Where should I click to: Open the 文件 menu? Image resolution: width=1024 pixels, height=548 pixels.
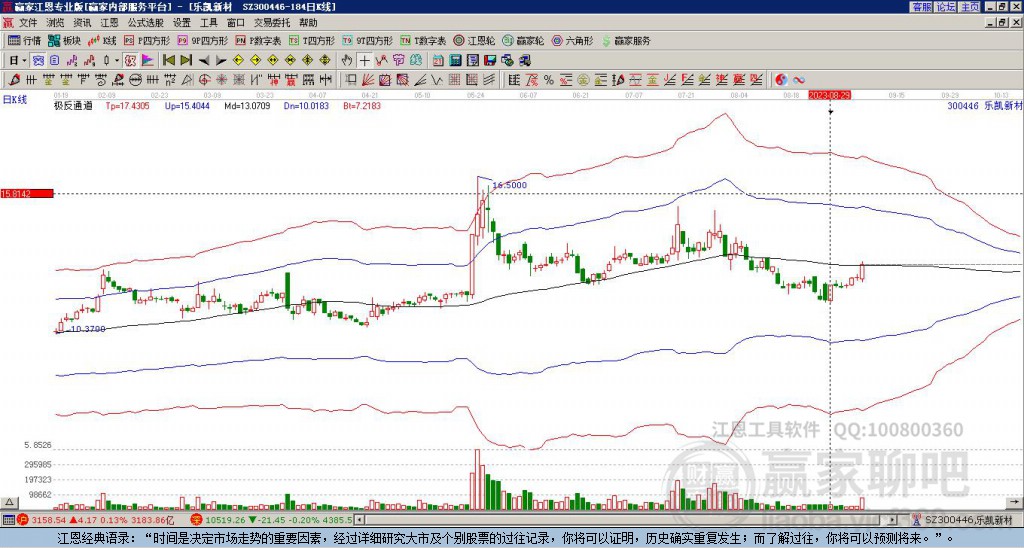(x=28, y=23)
